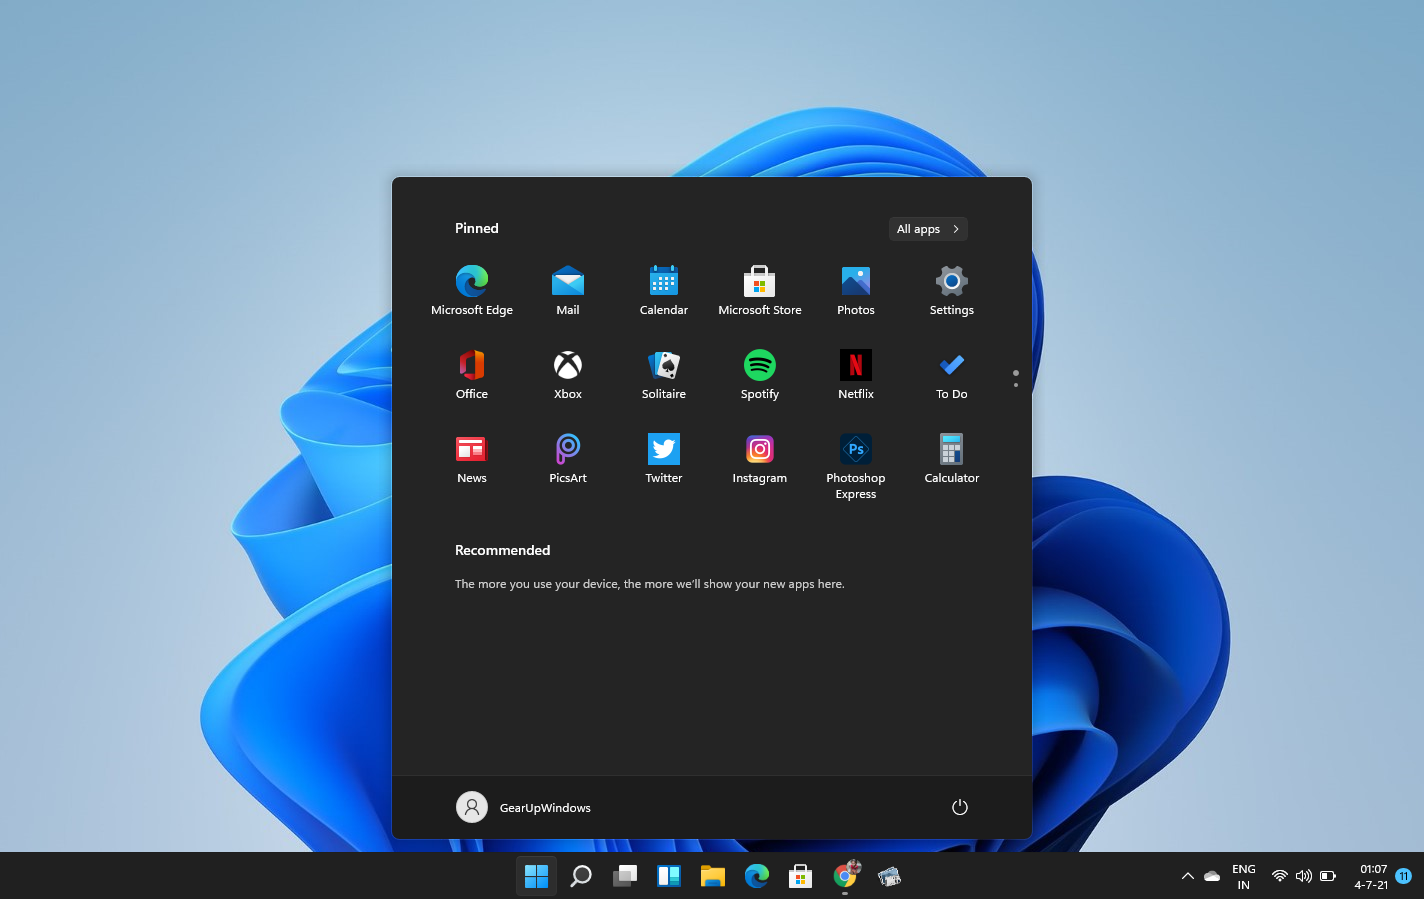Open Microsoft Edge from pinned apps
The image size is (1424, 899).
472,291
